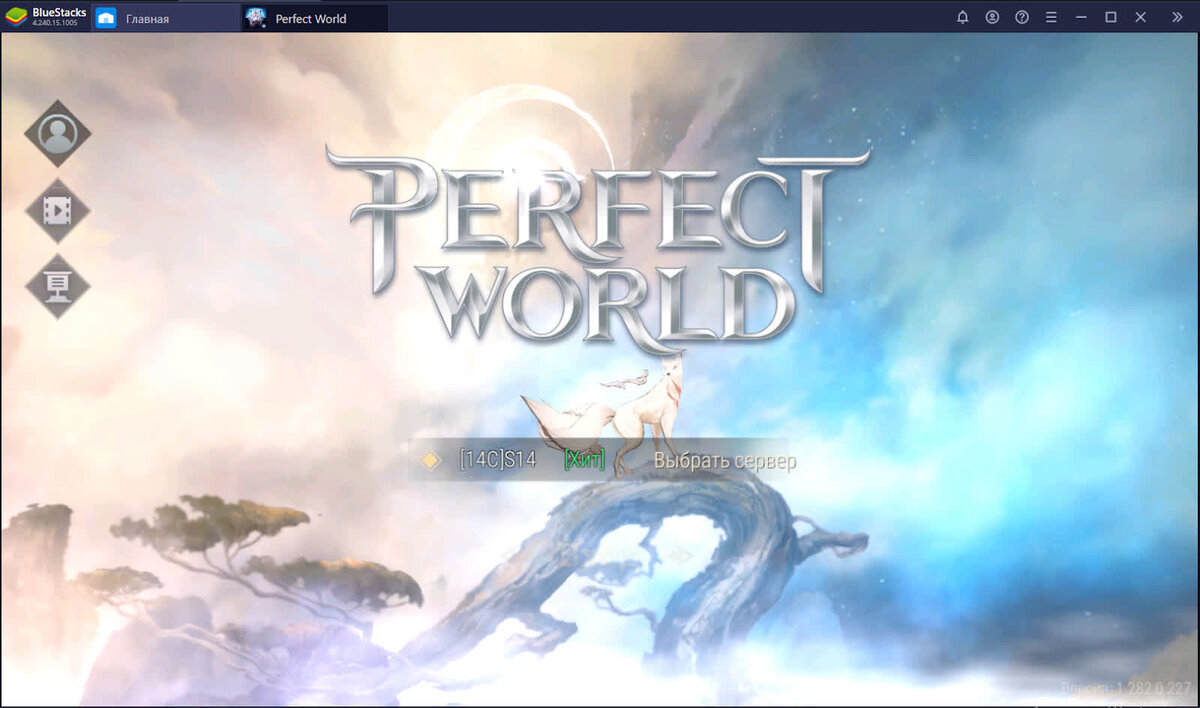This screenshot has width=1200, height=708.
Task: Switch to the Perfect World tab
Action: [315, 18]
